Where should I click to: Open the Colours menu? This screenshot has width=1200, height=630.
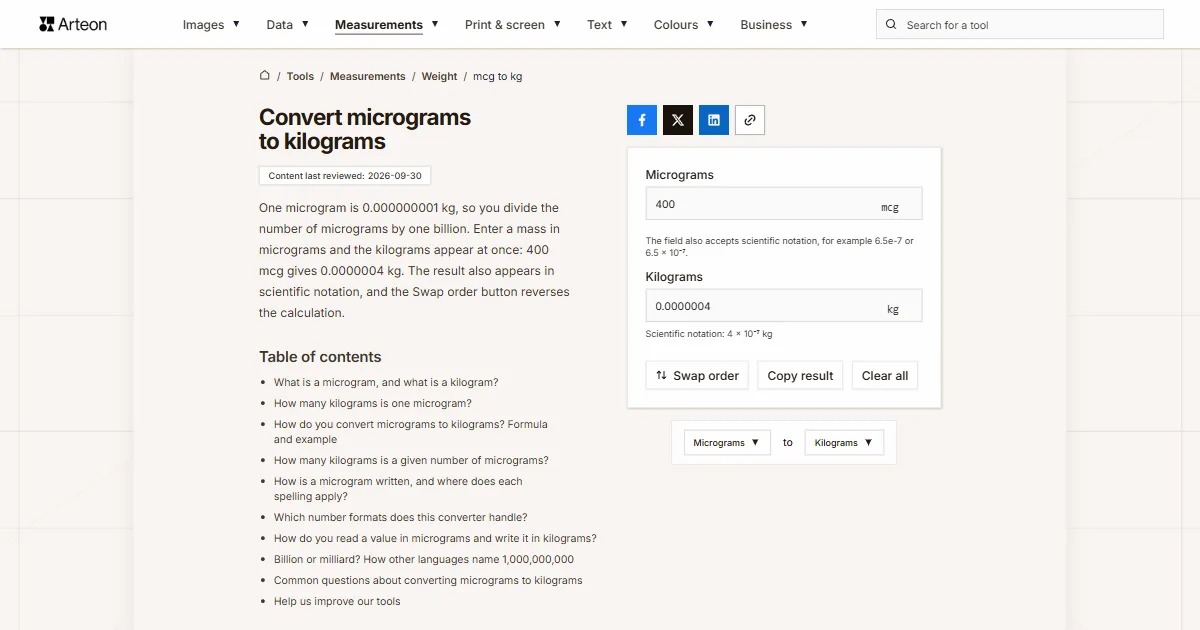point(684,25)
